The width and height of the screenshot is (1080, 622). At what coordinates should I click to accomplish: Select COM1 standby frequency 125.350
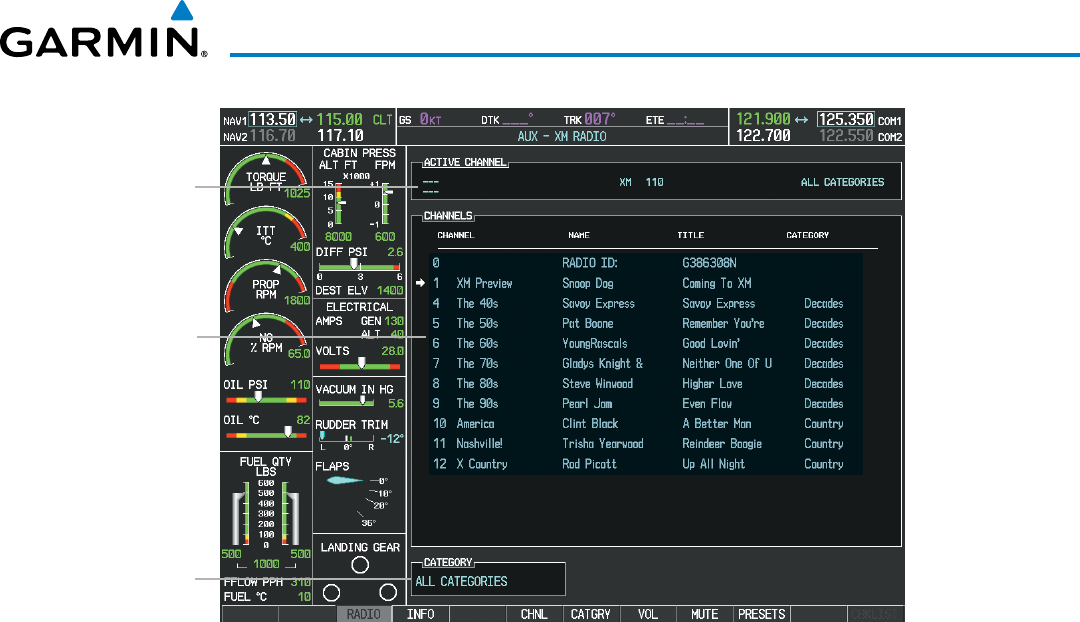[846, 119]
